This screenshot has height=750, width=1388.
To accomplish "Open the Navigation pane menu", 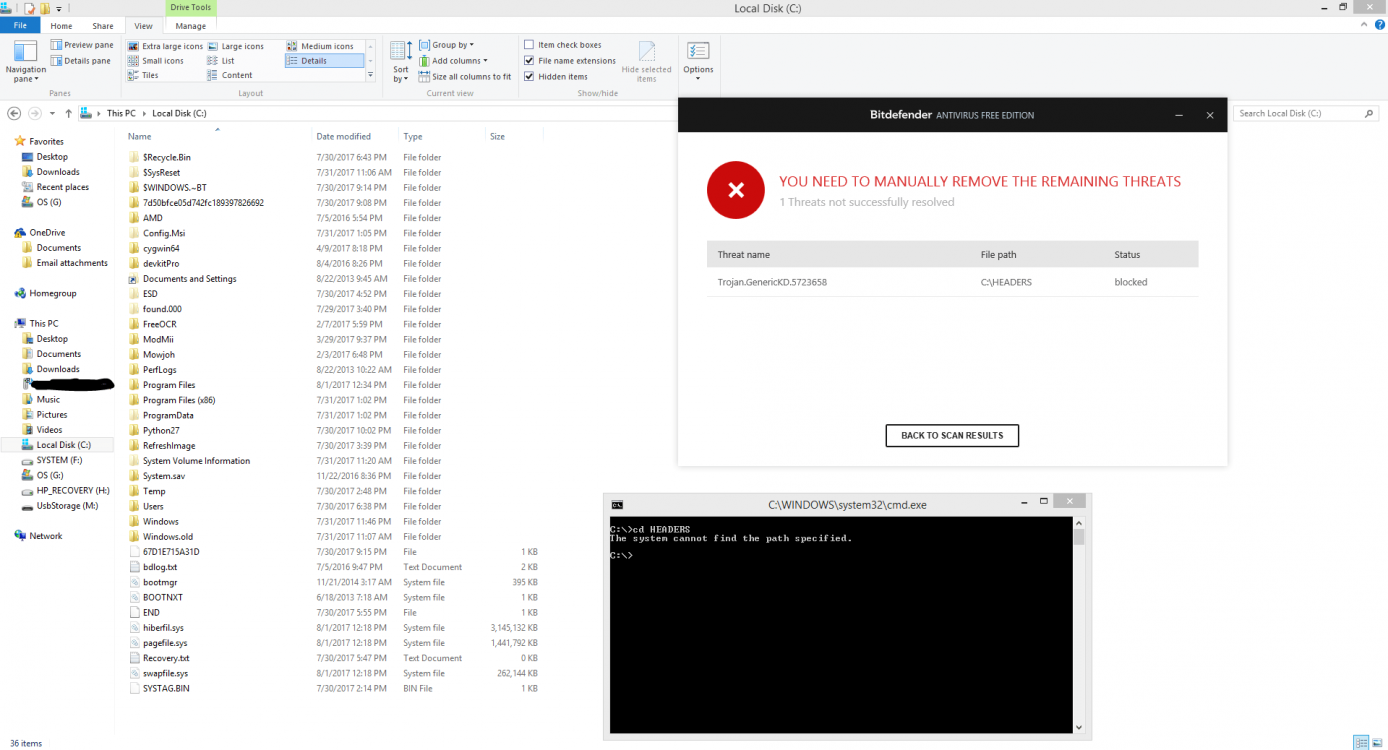I will [25, 61].
